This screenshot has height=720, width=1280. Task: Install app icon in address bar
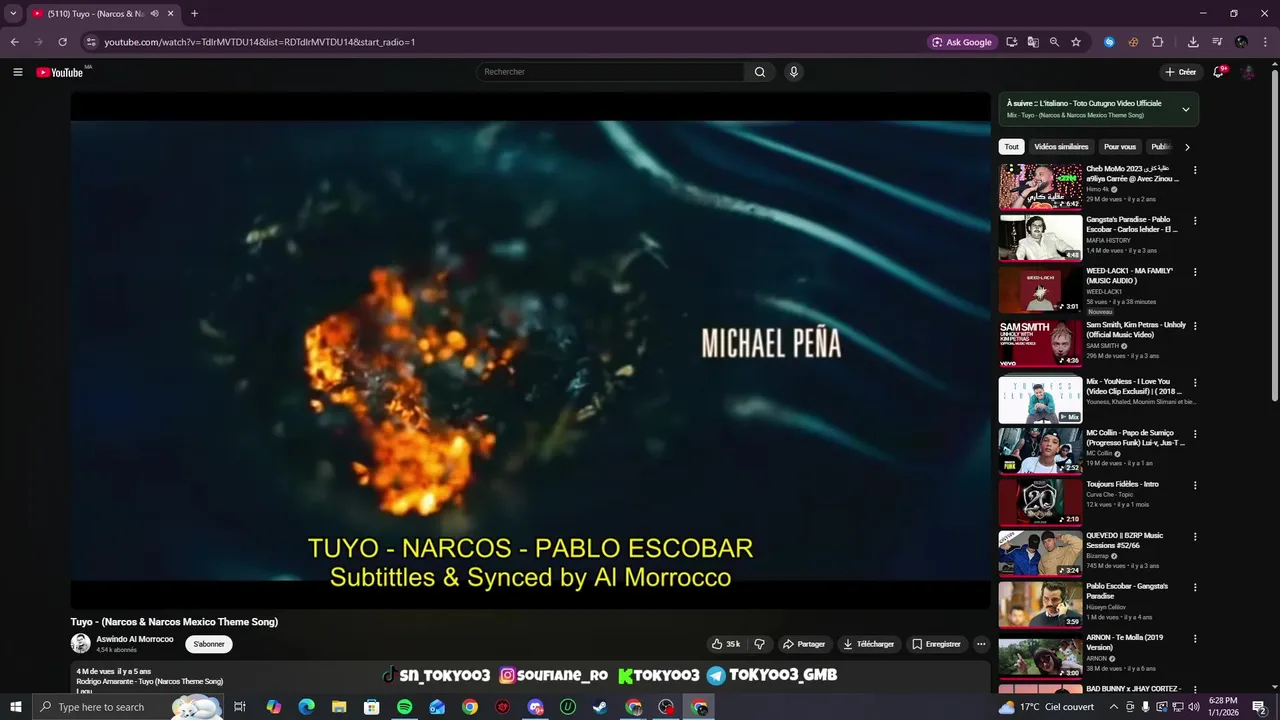click(1012, 42)
